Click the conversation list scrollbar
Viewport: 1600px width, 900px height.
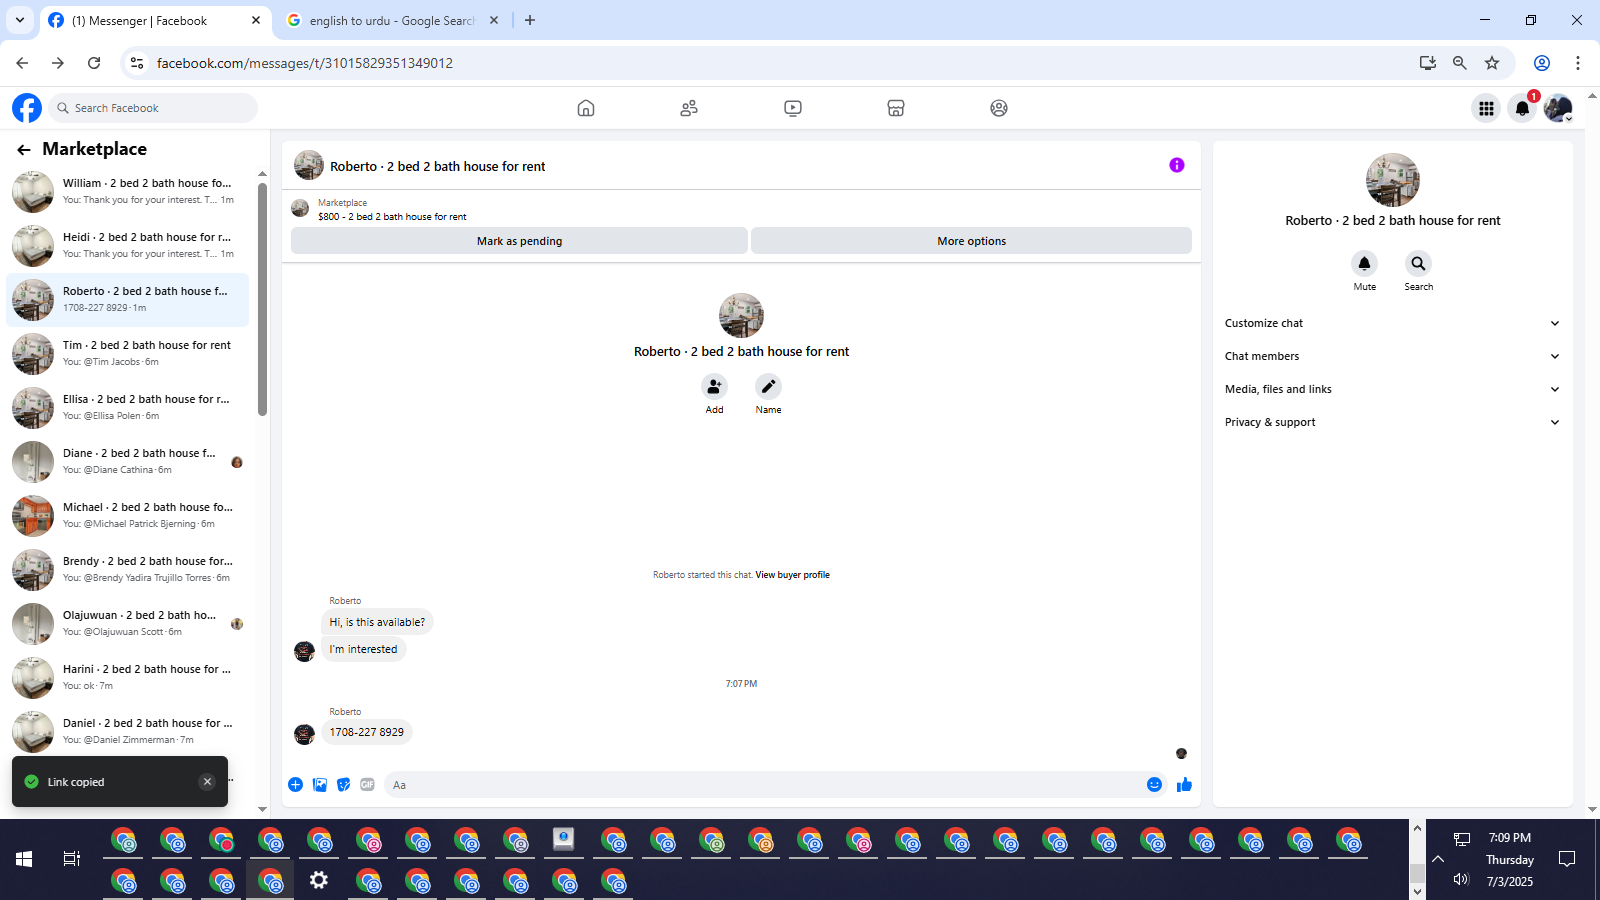click(262, 298)
